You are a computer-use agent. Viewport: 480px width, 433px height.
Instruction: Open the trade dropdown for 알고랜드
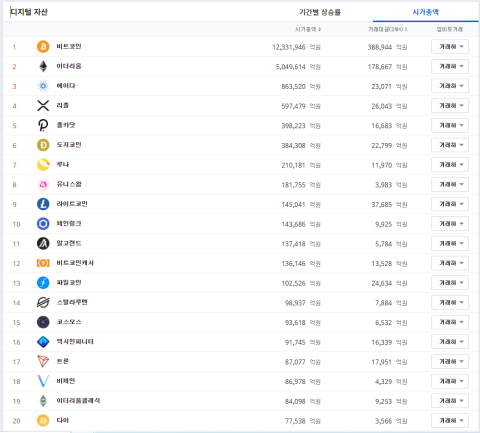[x=450, y=244]
